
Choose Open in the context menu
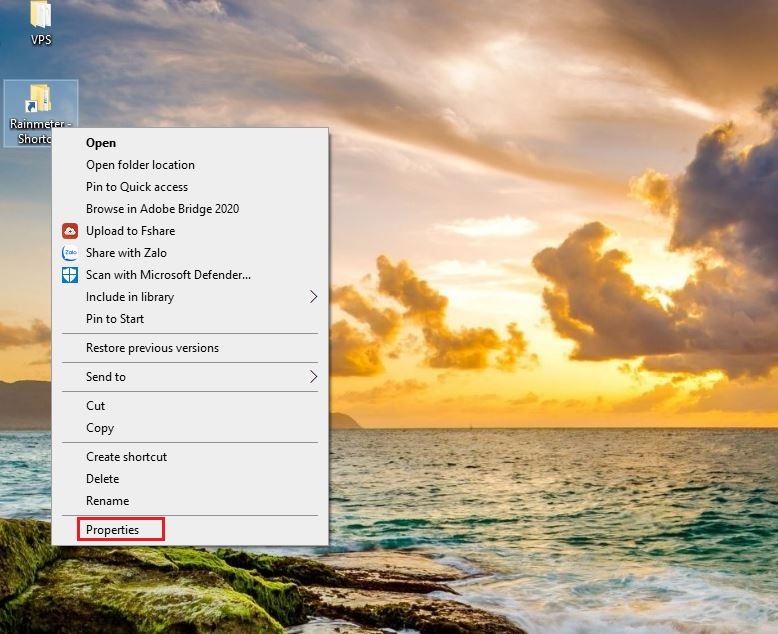click(x=190, y=143)
